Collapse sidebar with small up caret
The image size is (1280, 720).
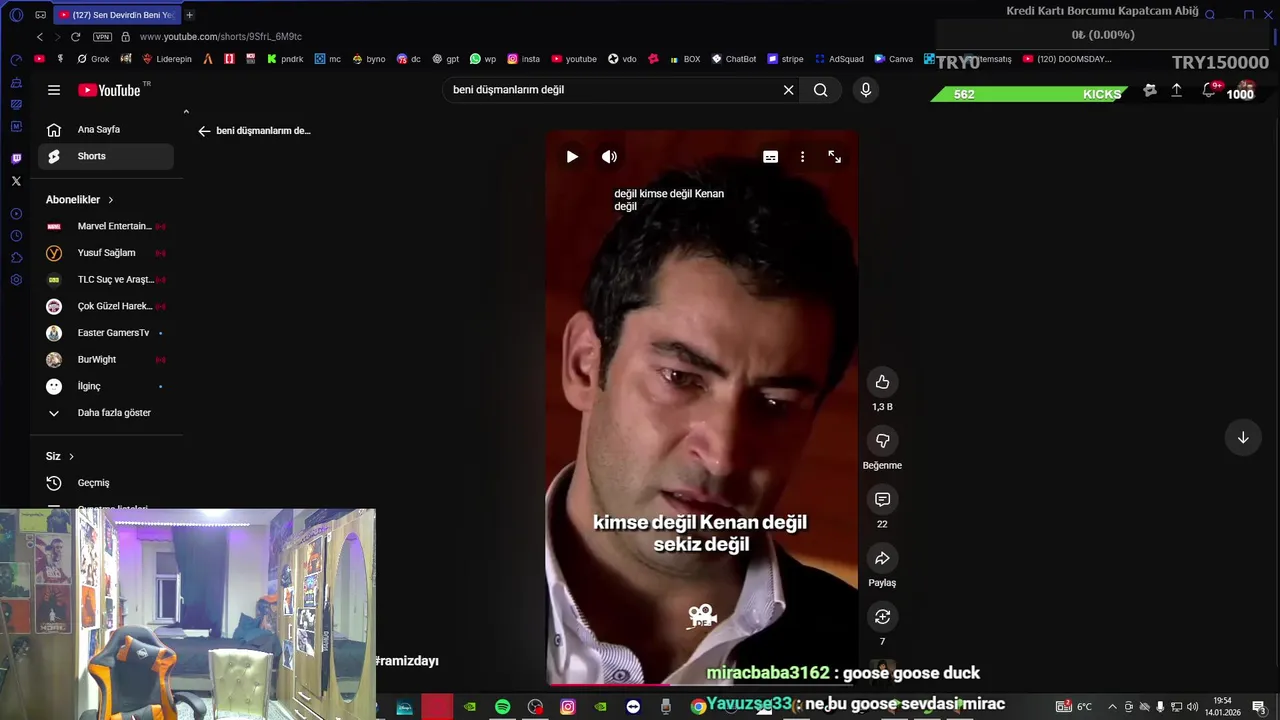[186, 111]
